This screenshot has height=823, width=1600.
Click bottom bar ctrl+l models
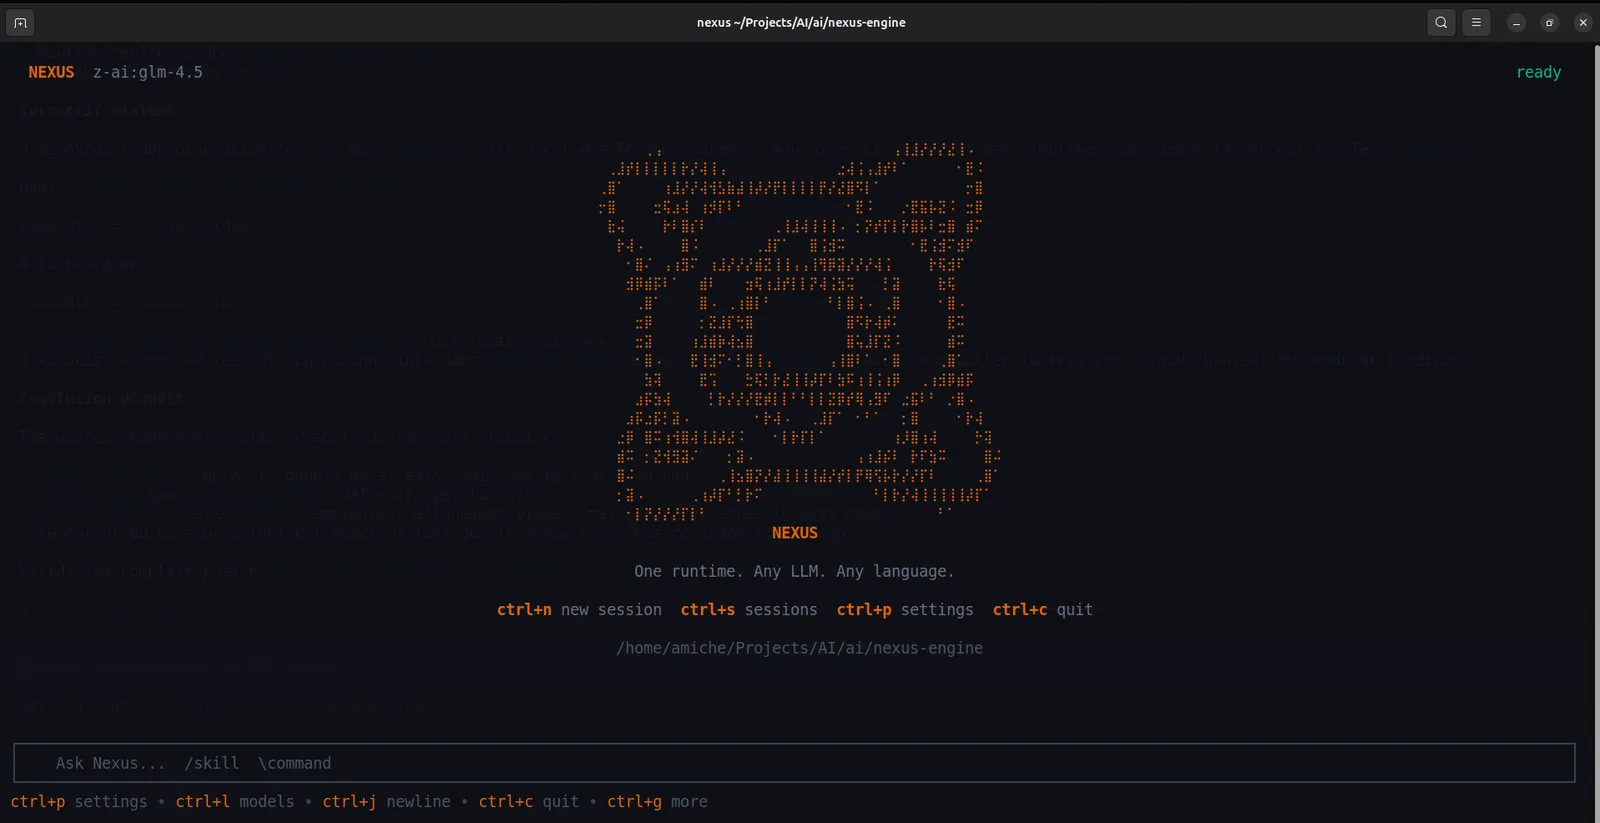(235, 802)
